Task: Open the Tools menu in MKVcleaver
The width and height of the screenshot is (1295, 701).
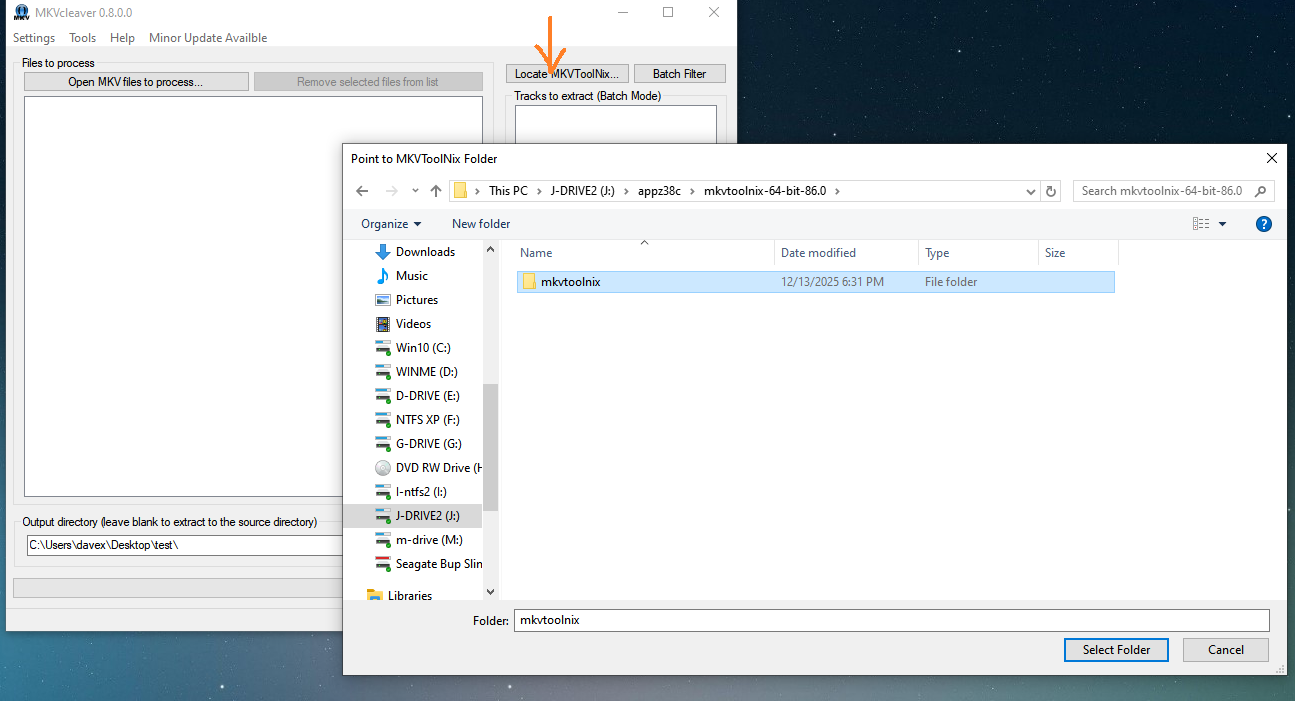Action: 83,38
